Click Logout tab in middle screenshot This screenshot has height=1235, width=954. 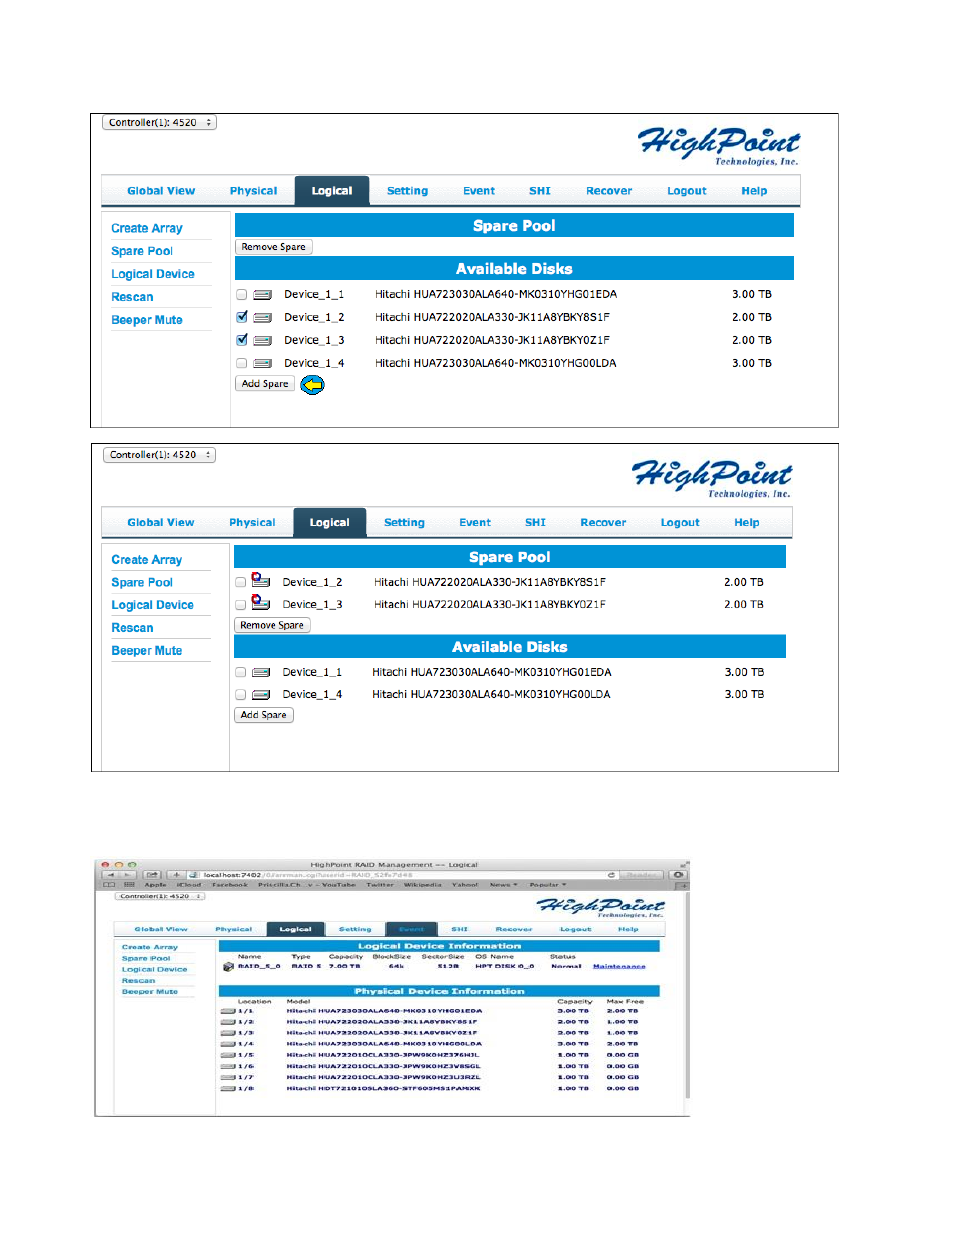680,523
